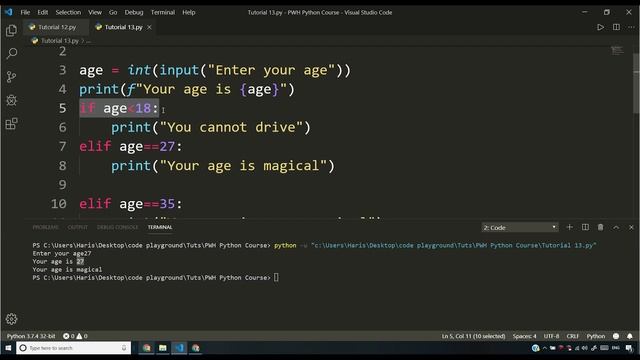Select the Terminal panel tab
Viewport: 640px width, 360px height.
pos(160,227)
